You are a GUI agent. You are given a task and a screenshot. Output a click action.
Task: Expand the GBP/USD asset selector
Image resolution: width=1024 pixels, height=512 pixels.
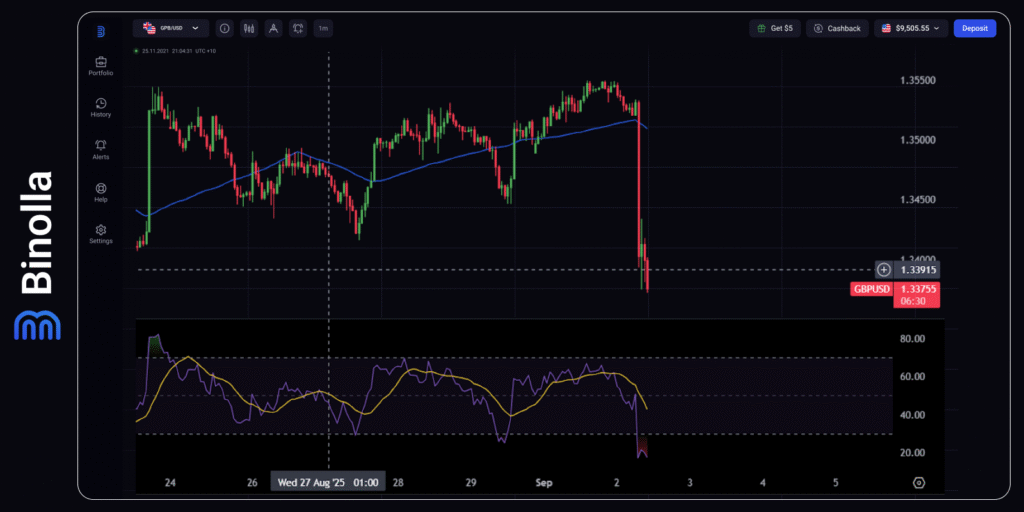[x=170, y=29]
